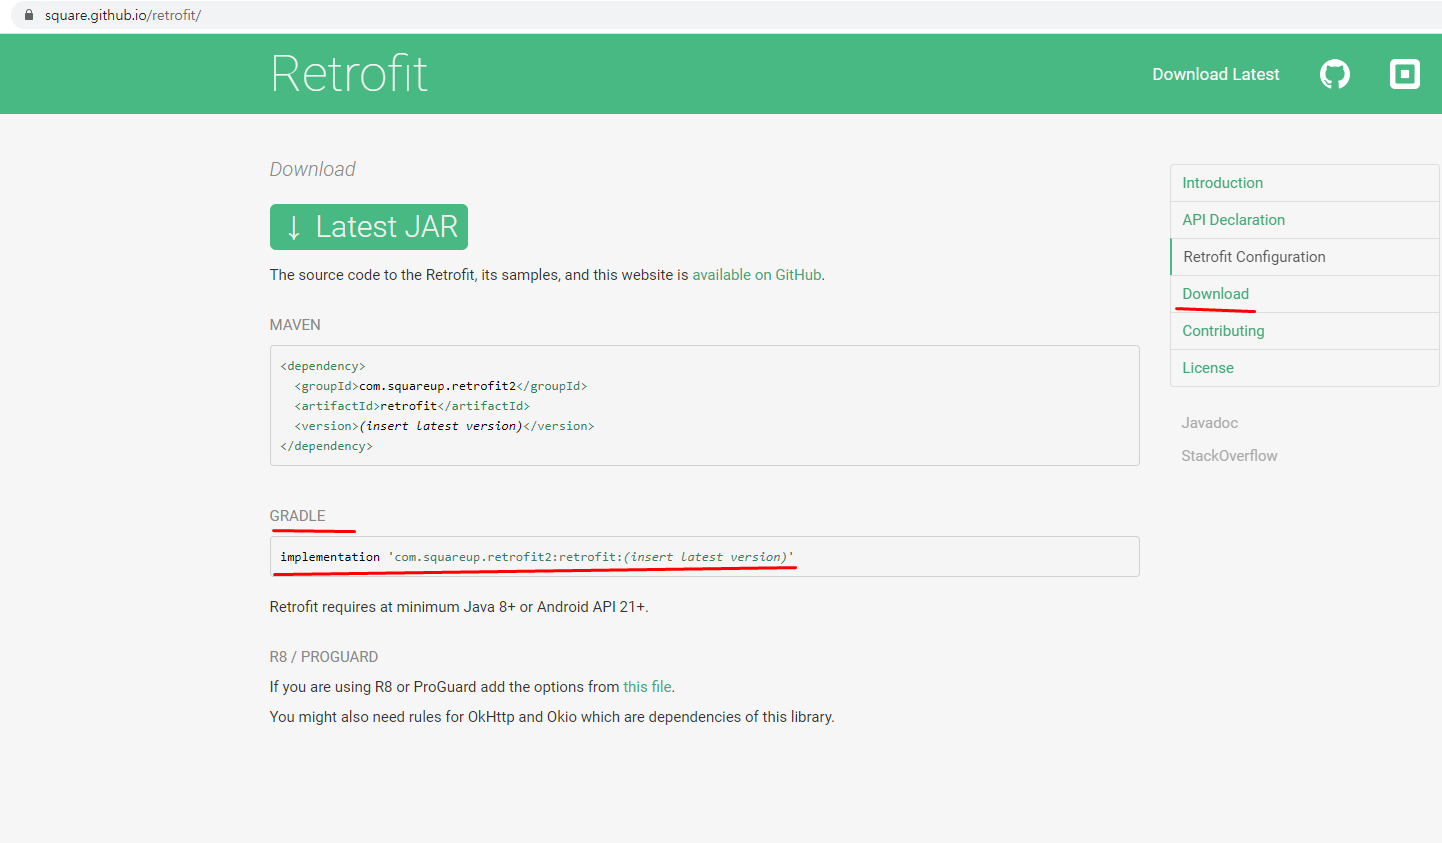Open the 'available on GitHub' link
1442x843 pixels.
(x=757, y=275)
